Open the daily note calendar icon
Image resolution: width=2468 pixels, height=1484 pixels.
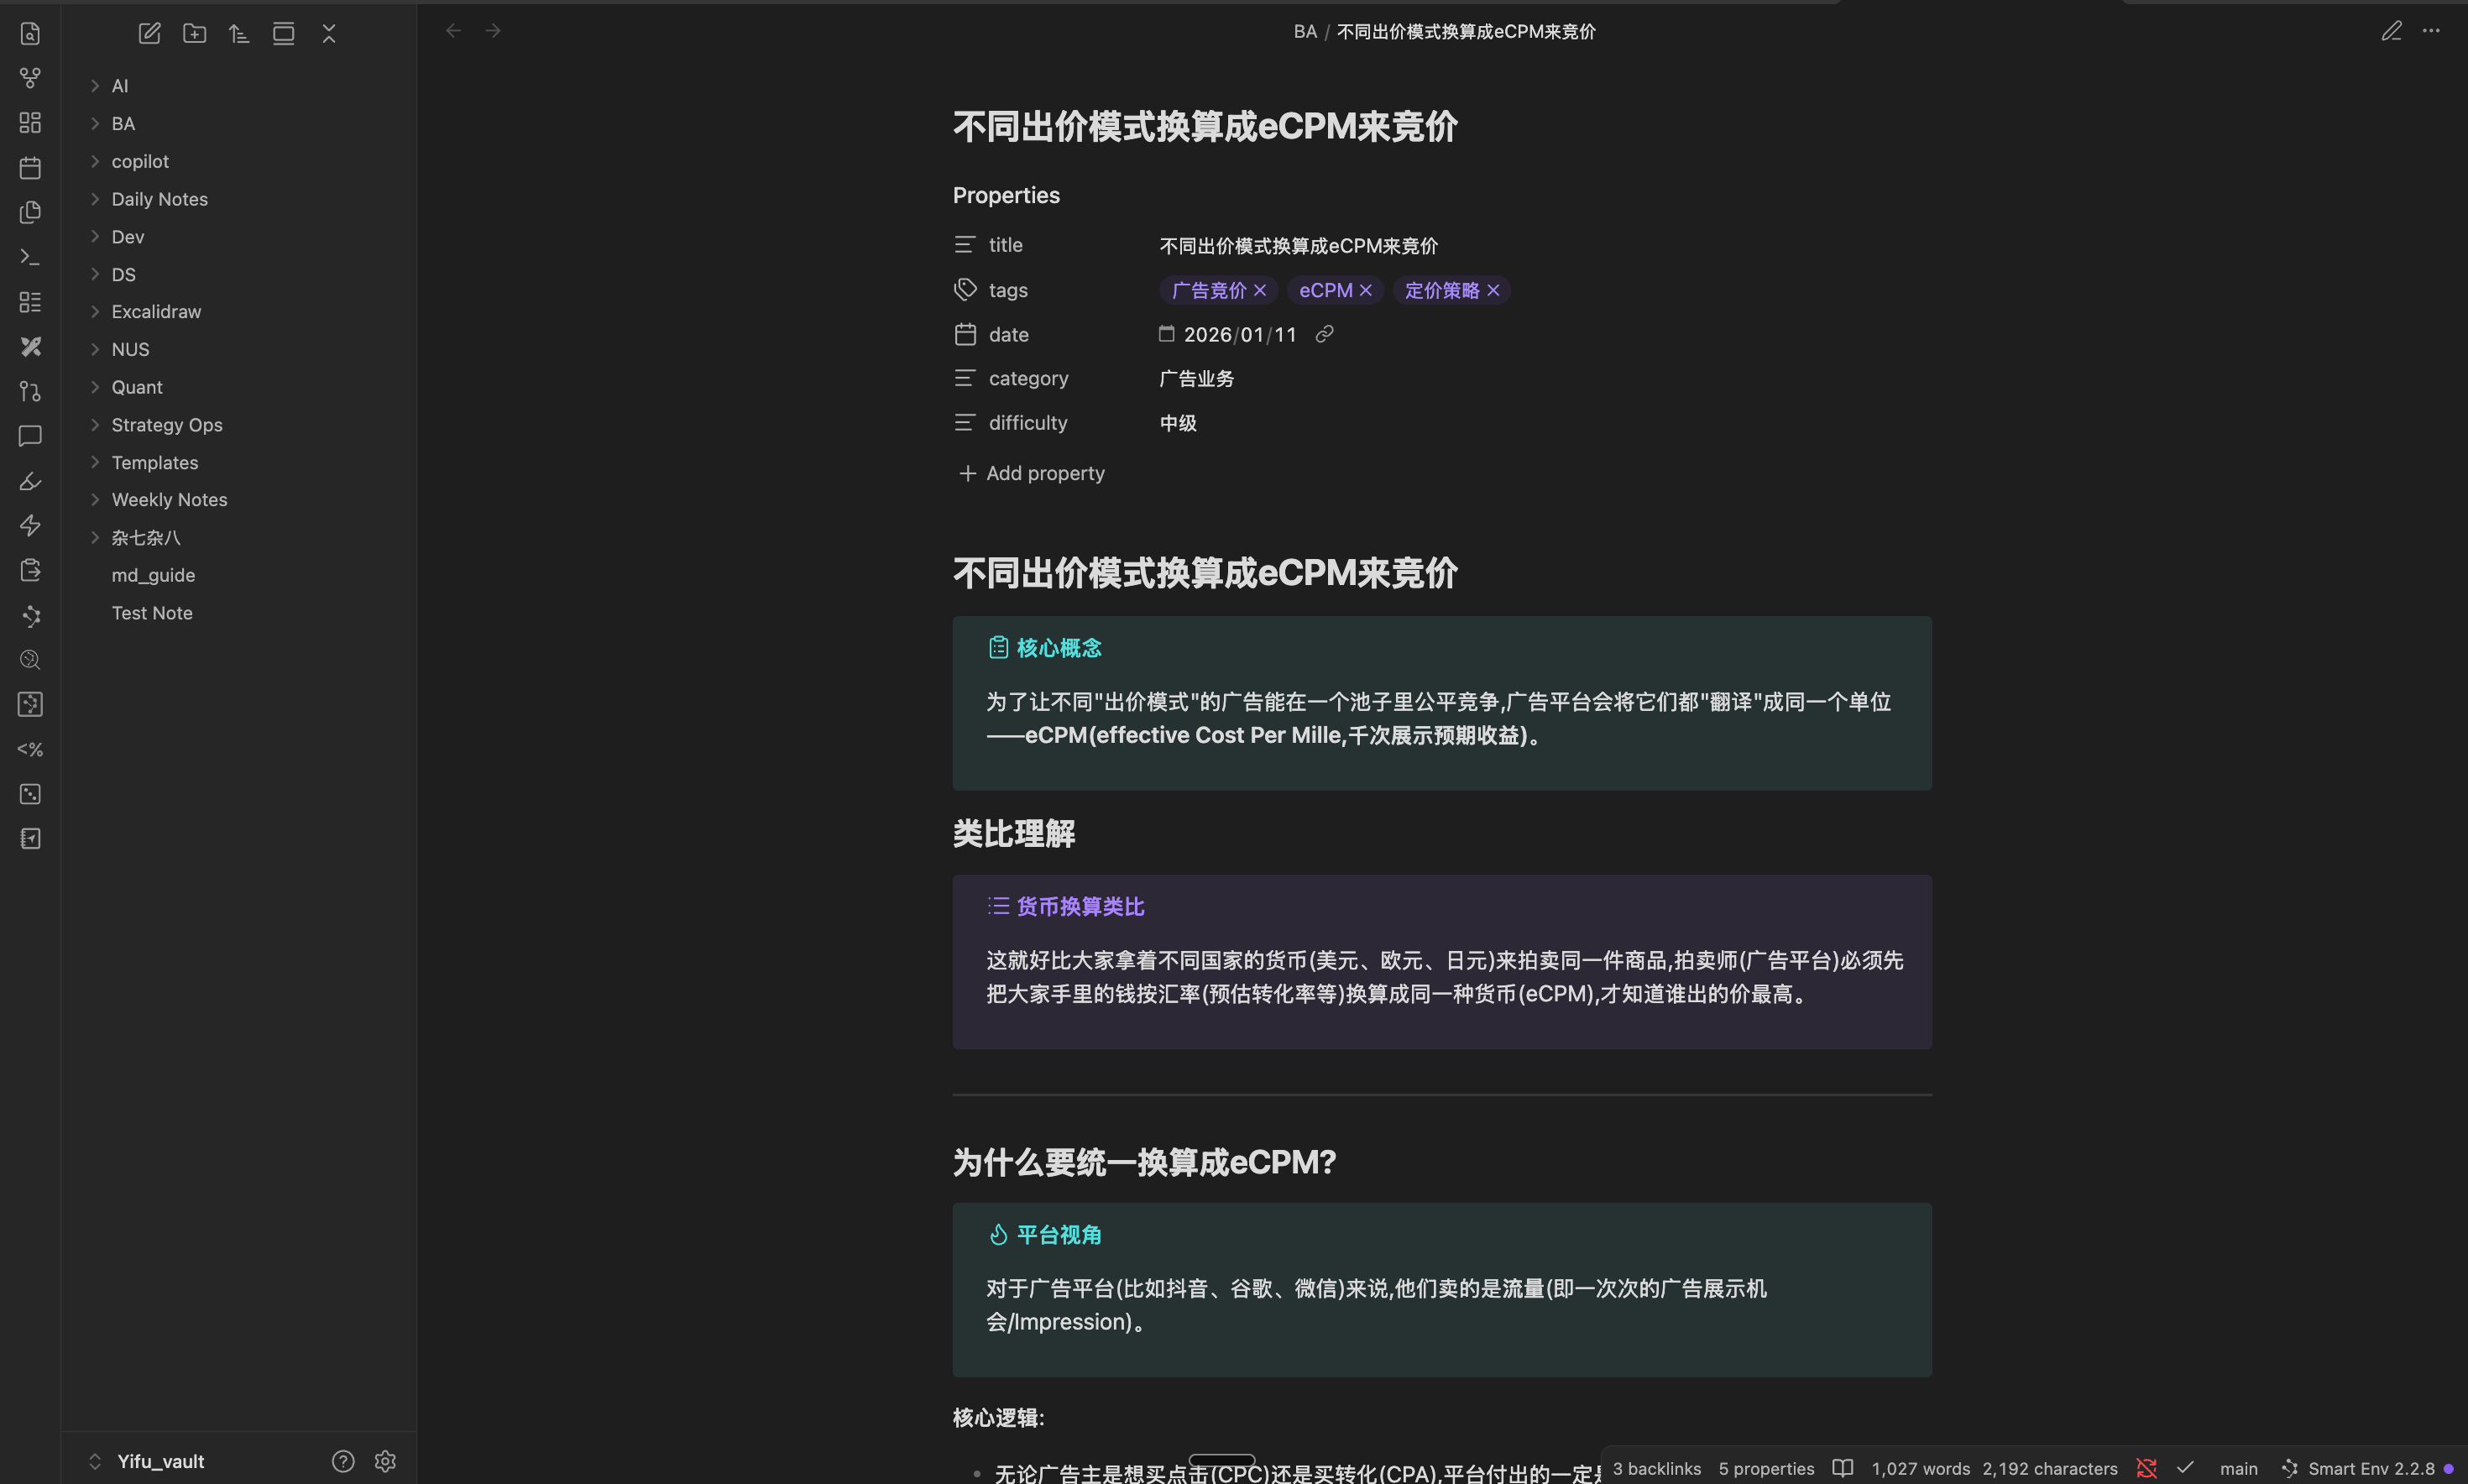click(30, 167)
